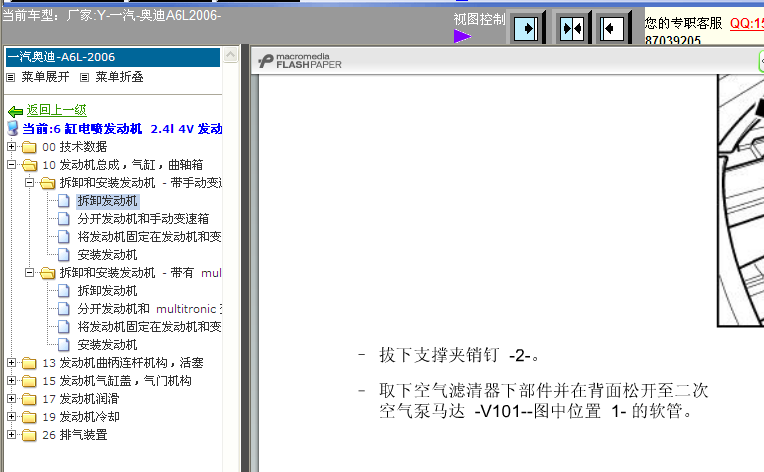
Task: Click document icon for 分开发动机和手动变速箱
Action: click(x=64, y=219)
